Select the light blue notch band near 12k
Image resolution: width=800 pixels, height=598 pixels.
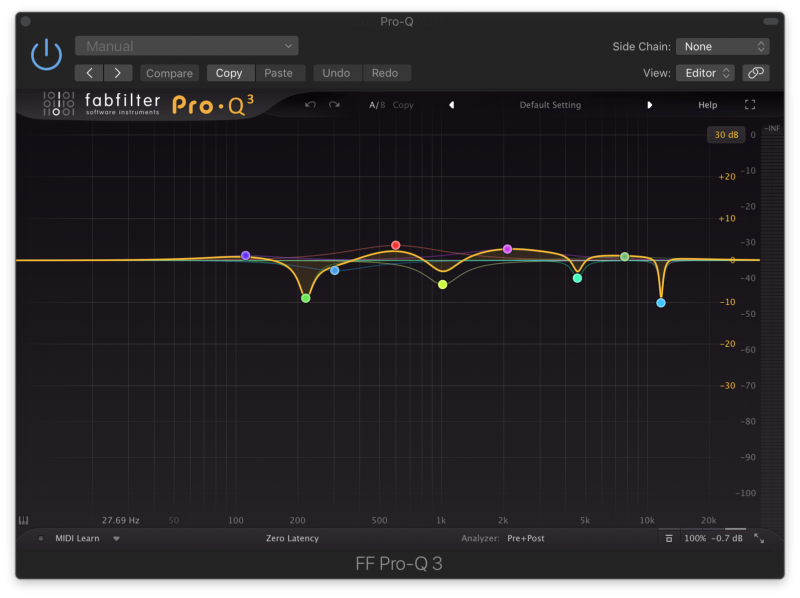661,303
